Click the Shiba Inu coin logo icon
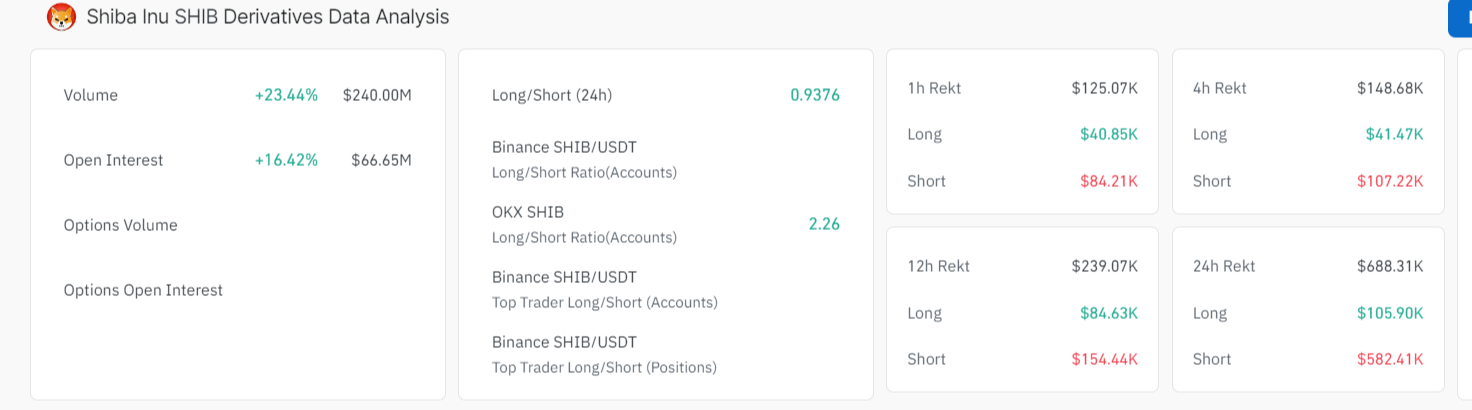This screenshot has width=1472, height=410. 62,17
